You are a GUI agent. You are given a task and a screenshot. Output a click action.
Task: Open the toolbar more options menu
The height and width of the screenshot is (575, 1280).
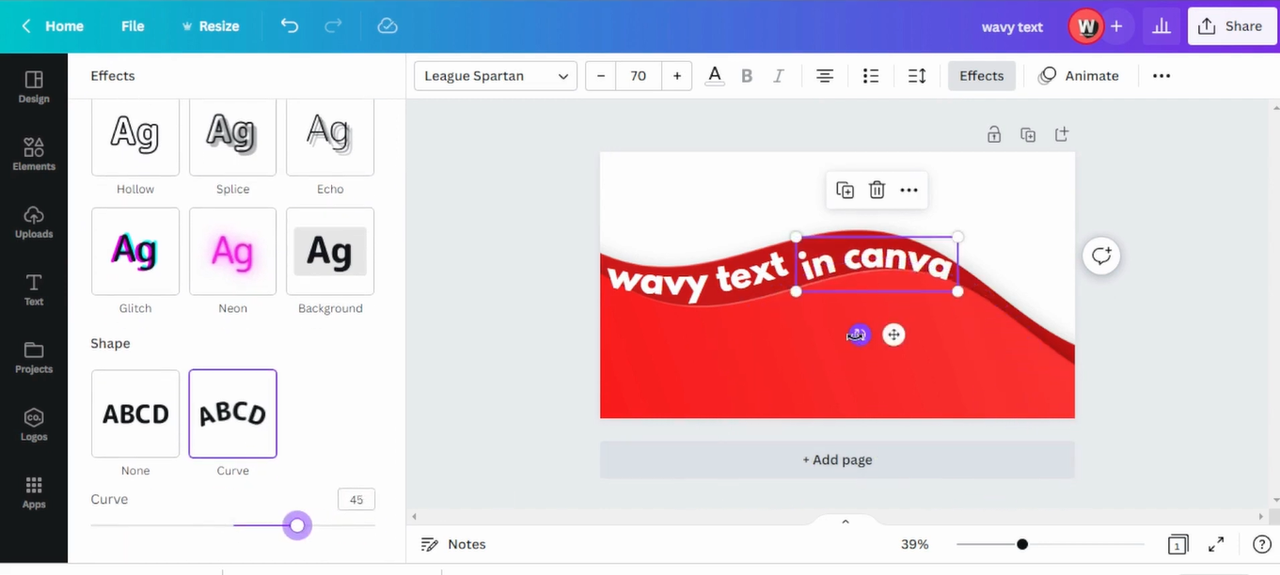pos(1161,76)
